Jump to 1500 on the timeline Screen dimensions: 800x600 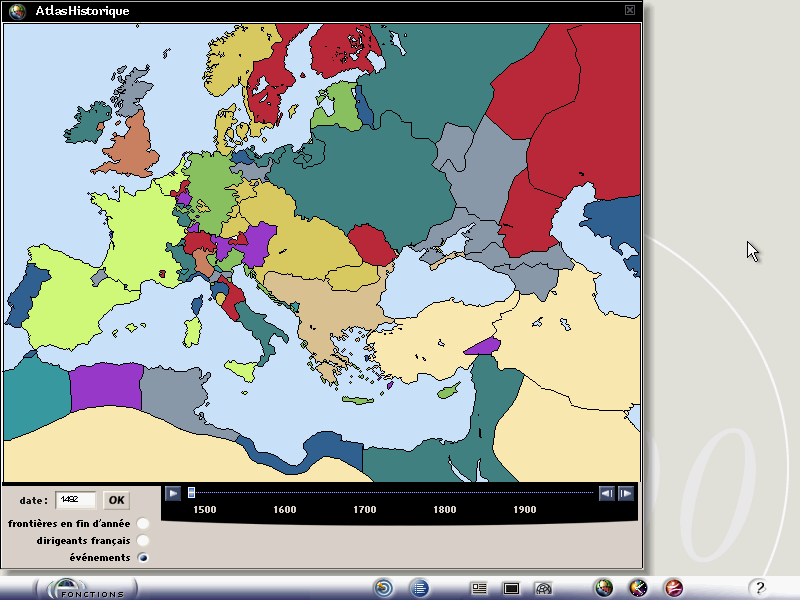[205, 509]
